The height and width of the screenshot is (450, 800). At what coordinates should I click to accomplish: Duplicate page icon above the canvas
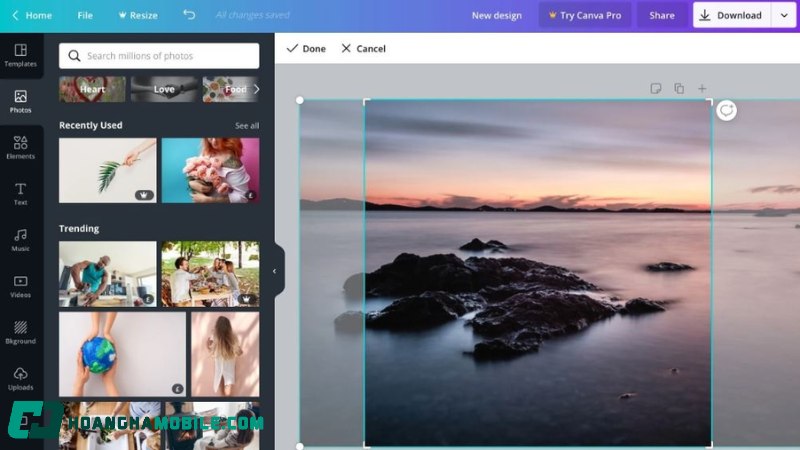679,88
